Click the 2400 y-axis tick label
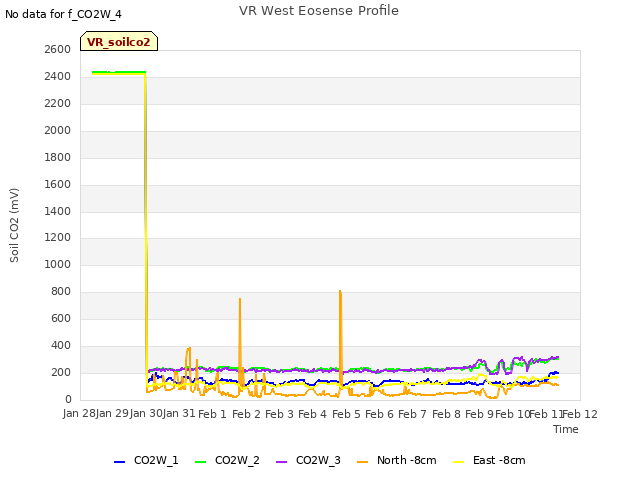 tap(58, 76)
